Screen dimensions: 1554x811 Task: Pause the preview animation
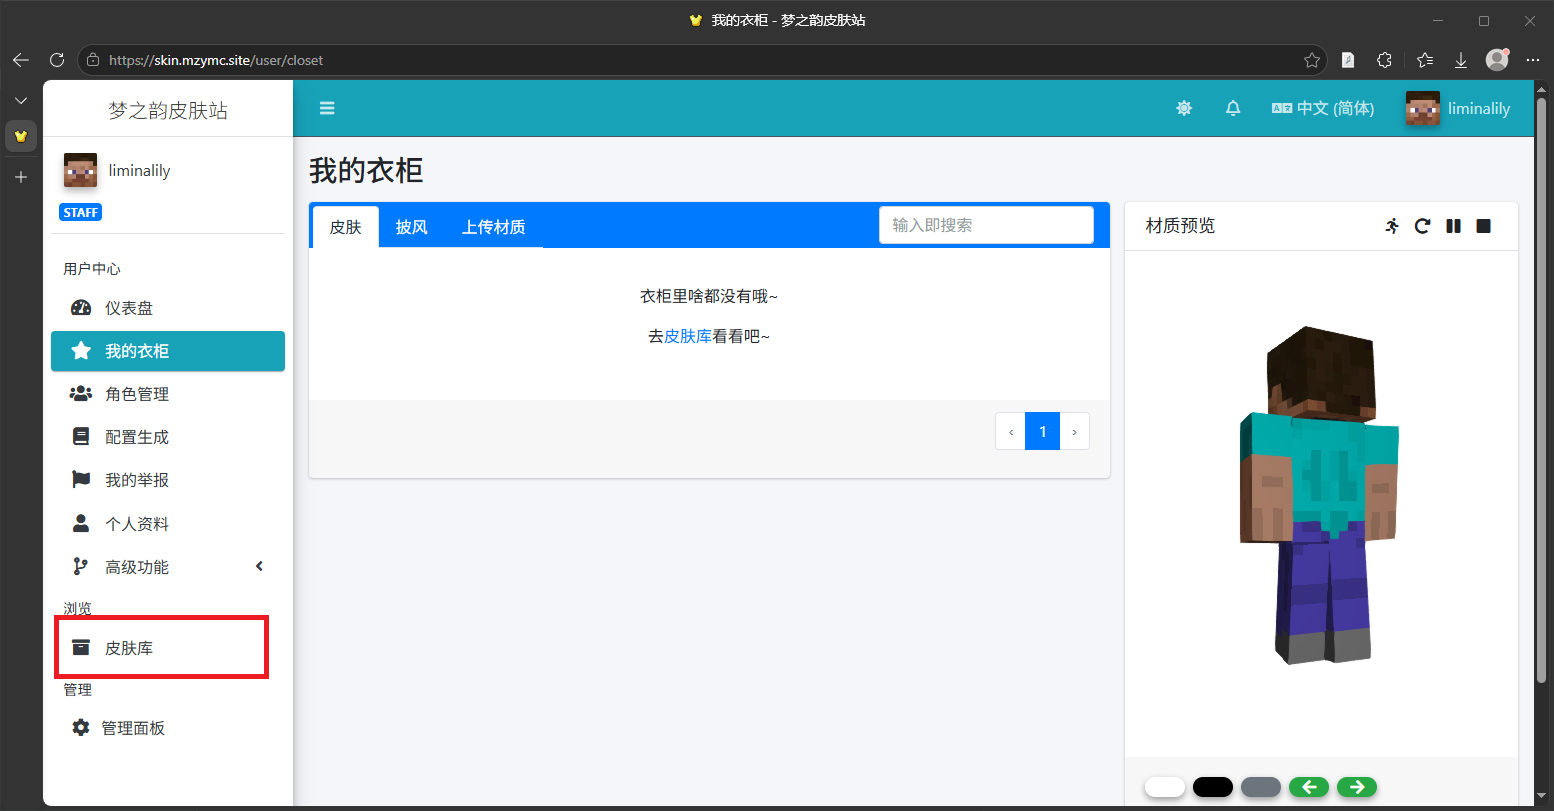pyautogui.click(x=1453, y=226)
